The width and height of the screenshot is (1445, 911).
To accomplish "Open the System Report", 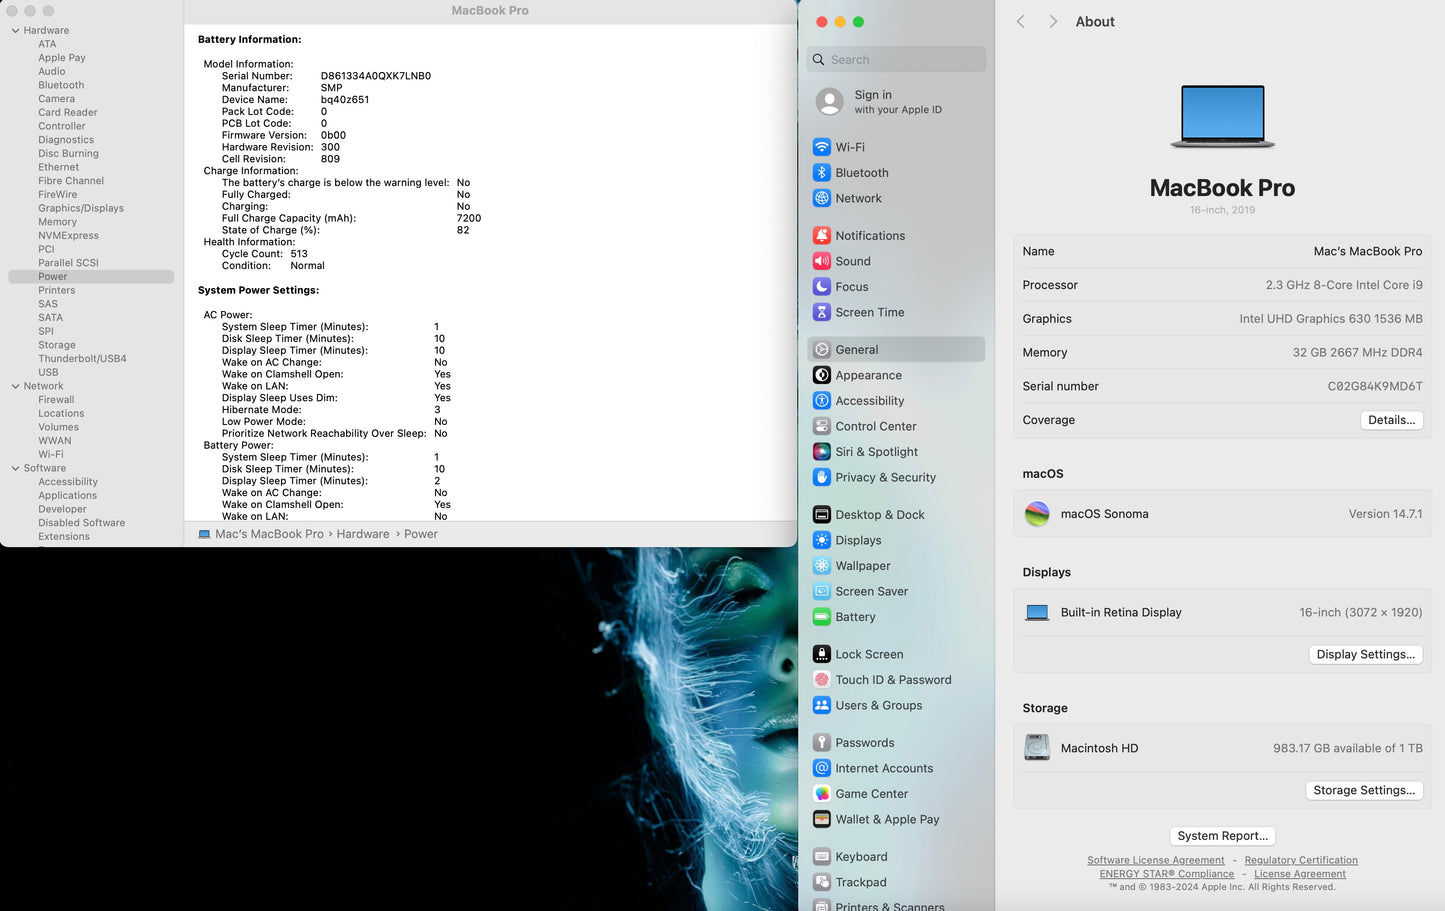I will click(1222, 835).
